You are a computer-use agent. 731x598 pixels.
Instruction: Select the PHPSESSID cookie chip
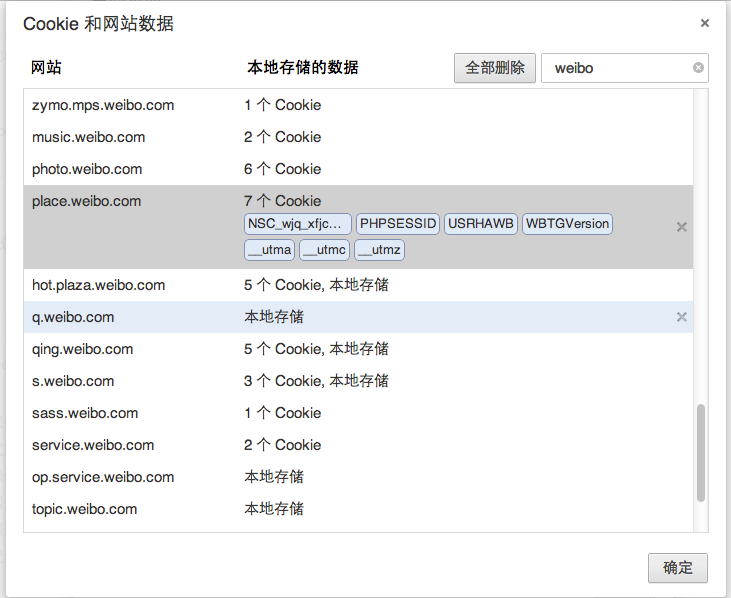(398, 224)
